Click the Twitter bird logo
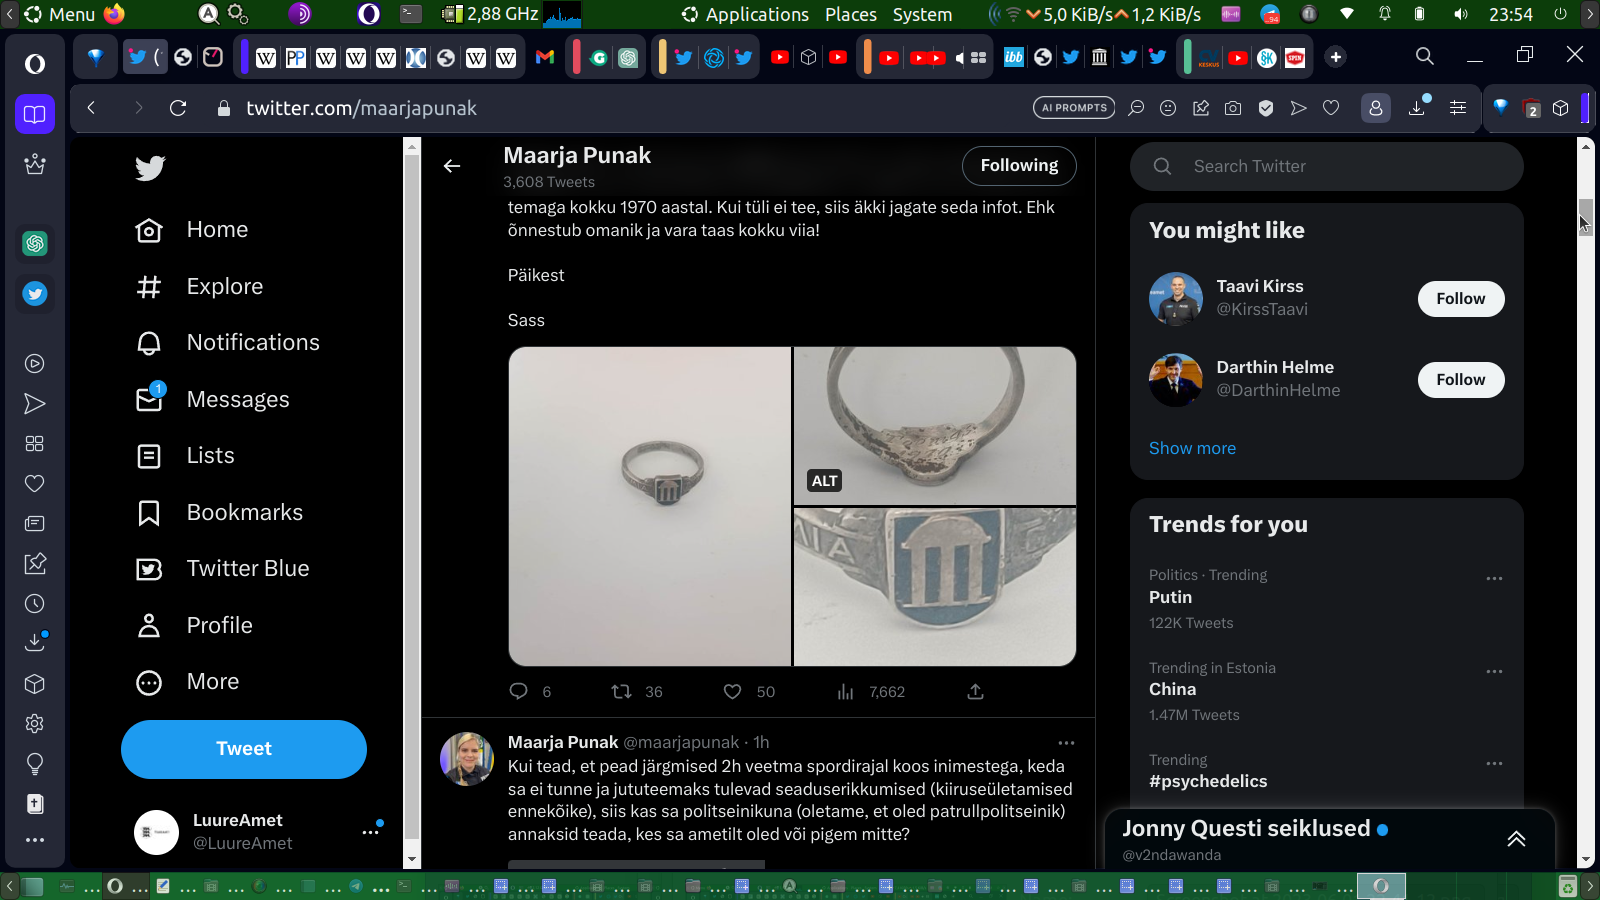This screenshot has height=900, width=1600. tap(150, 168)
